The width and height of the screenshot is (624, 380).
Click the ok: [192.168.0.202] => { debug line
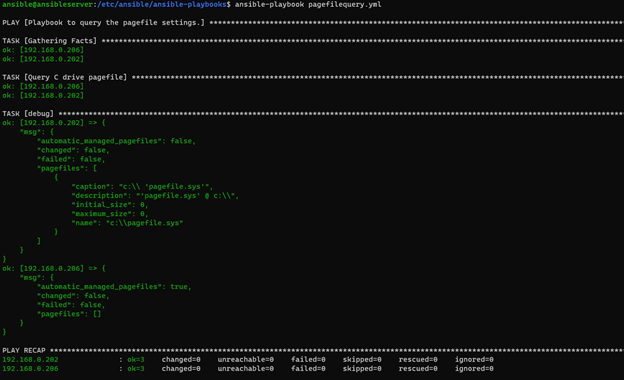pos(54,123)
